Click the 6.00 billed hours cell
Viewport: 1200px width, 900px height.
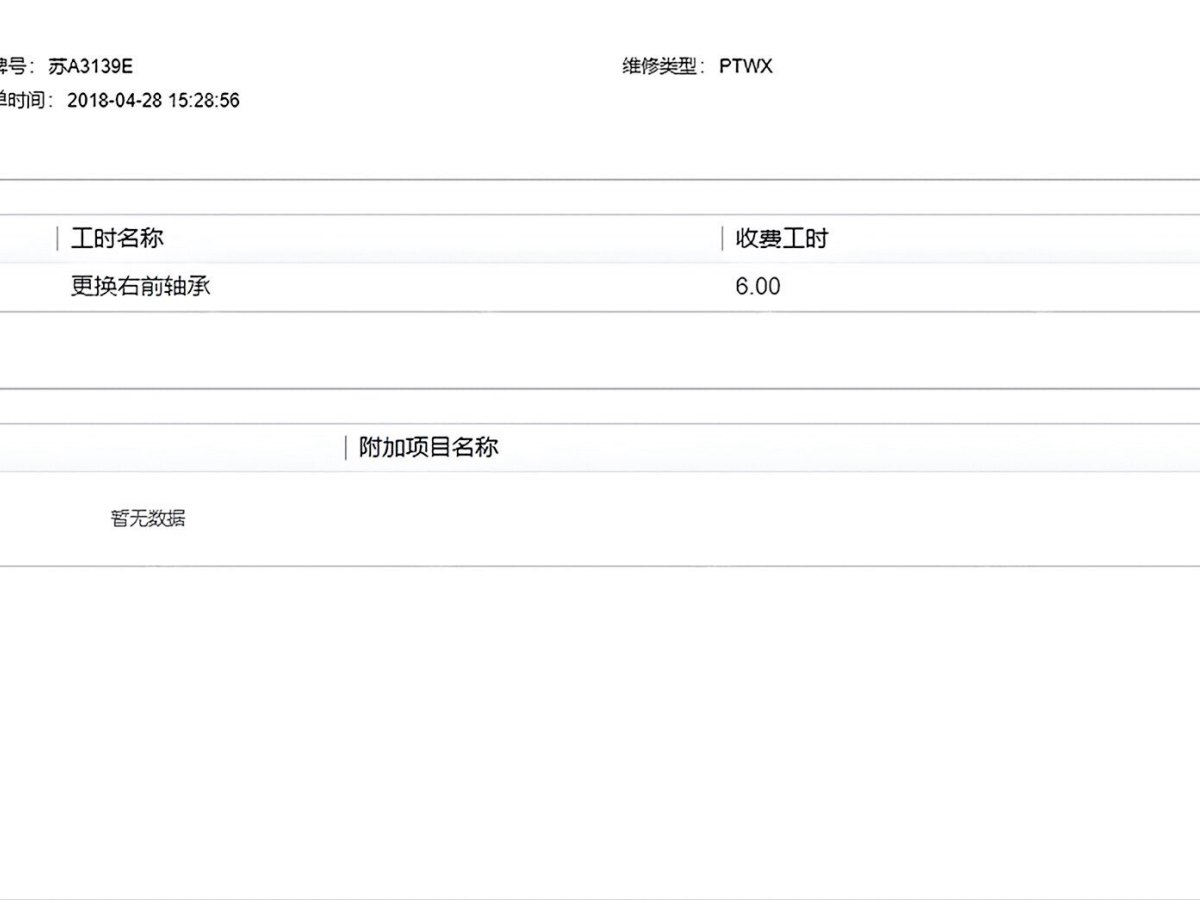(x=757, y=287)
